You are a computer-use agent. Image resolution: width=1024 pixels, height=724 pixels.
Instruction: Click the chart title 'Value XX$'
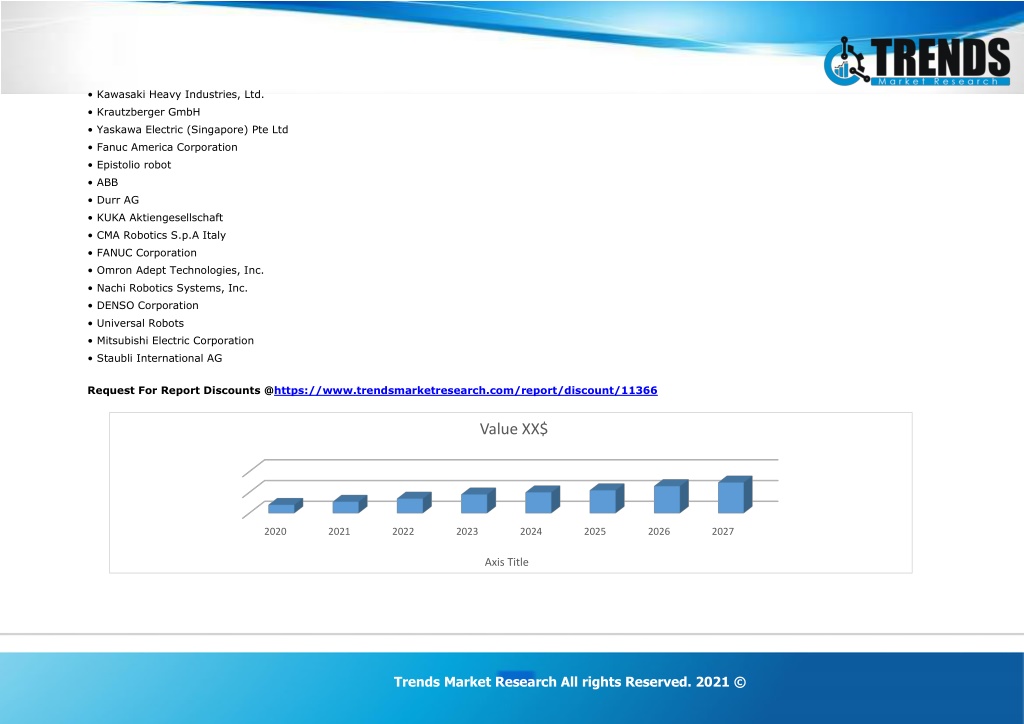click(x=513, y=429)
